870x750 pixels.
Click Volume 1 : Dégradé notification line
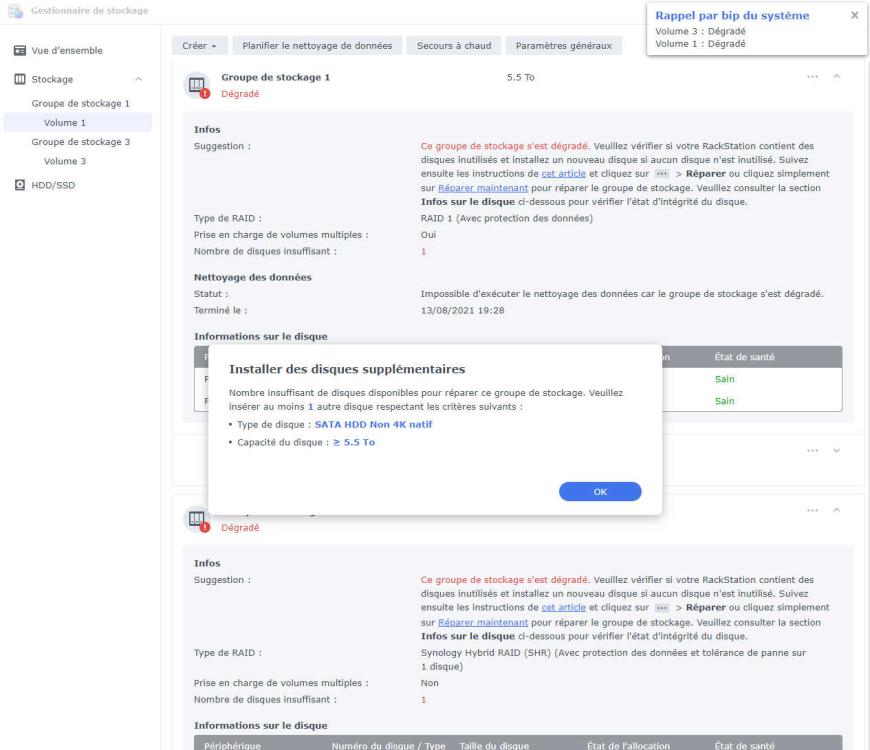700,44
